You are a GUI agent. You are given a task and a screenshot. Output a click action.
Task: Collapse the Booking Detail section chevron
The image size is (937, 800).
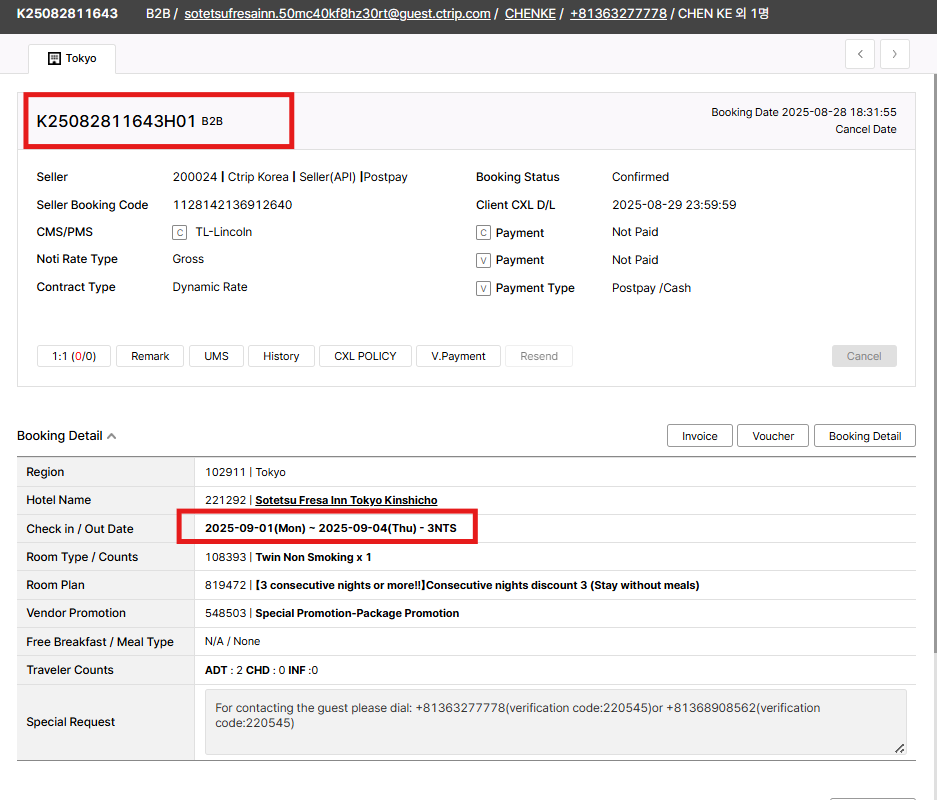pyautogui.click(x=112, y=436)
